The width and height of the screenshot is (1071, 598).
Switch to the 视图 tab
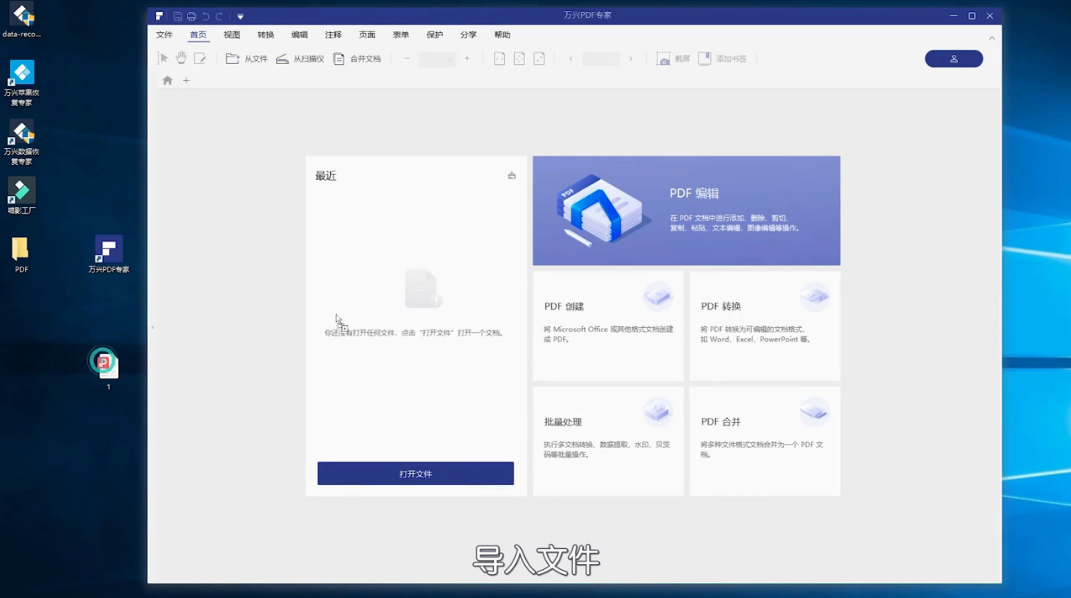232,35
